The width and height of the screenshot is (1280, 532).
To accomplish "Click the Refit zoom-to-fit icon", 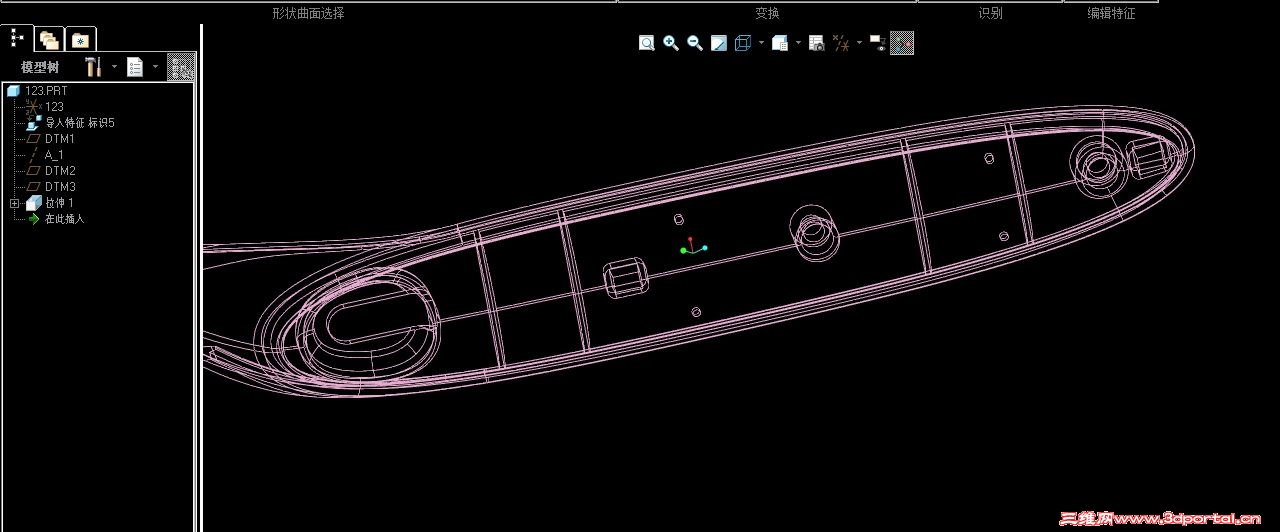I will click(x=647, y=43).
